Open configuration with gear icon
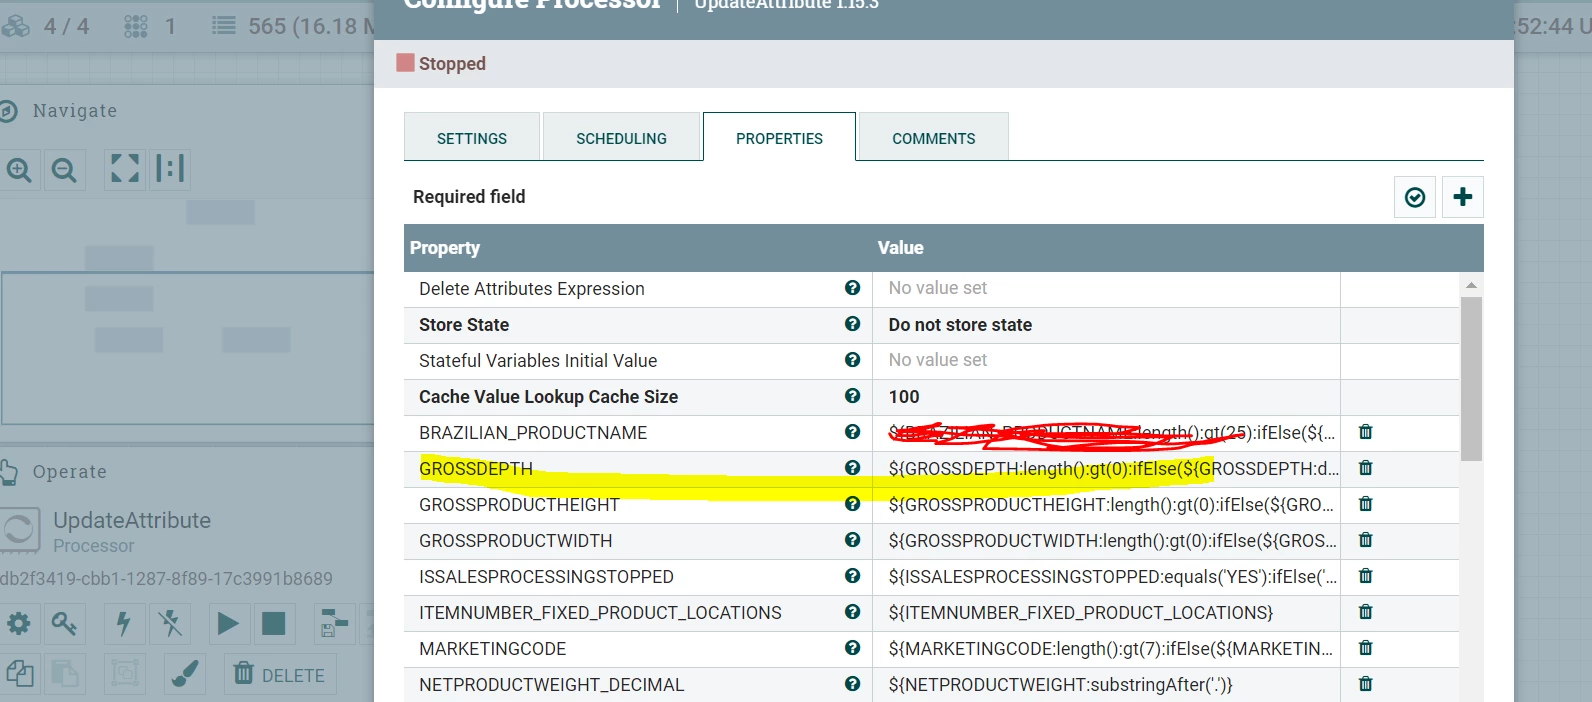 click(19, 624)
